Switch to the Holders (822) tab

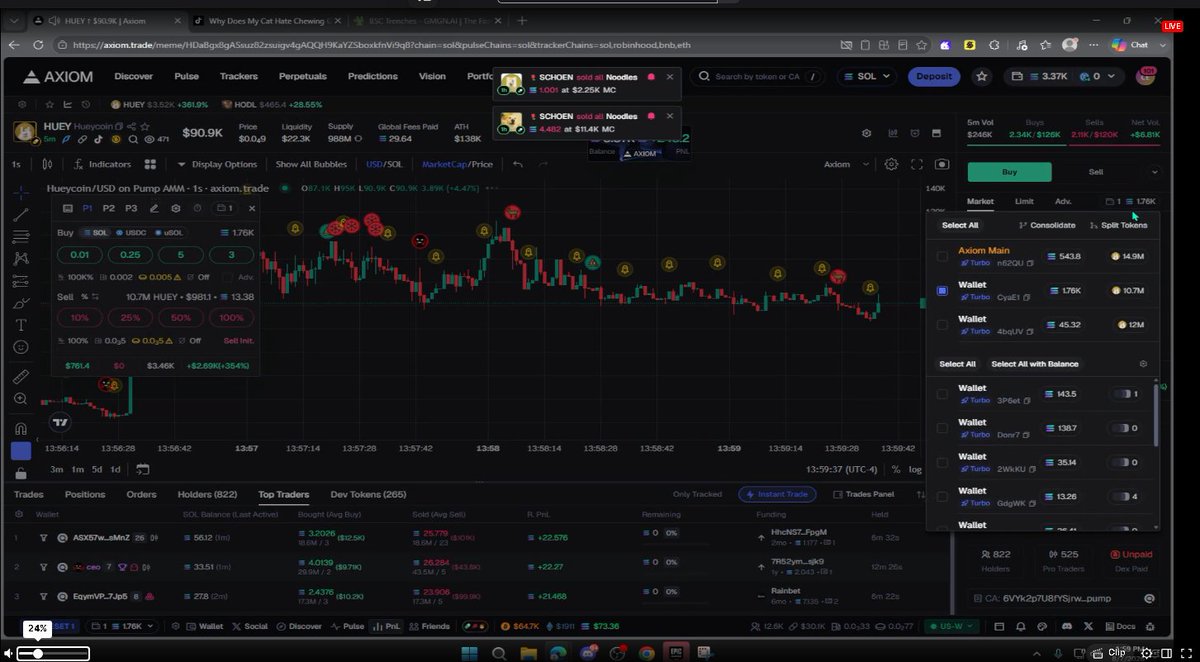tap(207, 494)
